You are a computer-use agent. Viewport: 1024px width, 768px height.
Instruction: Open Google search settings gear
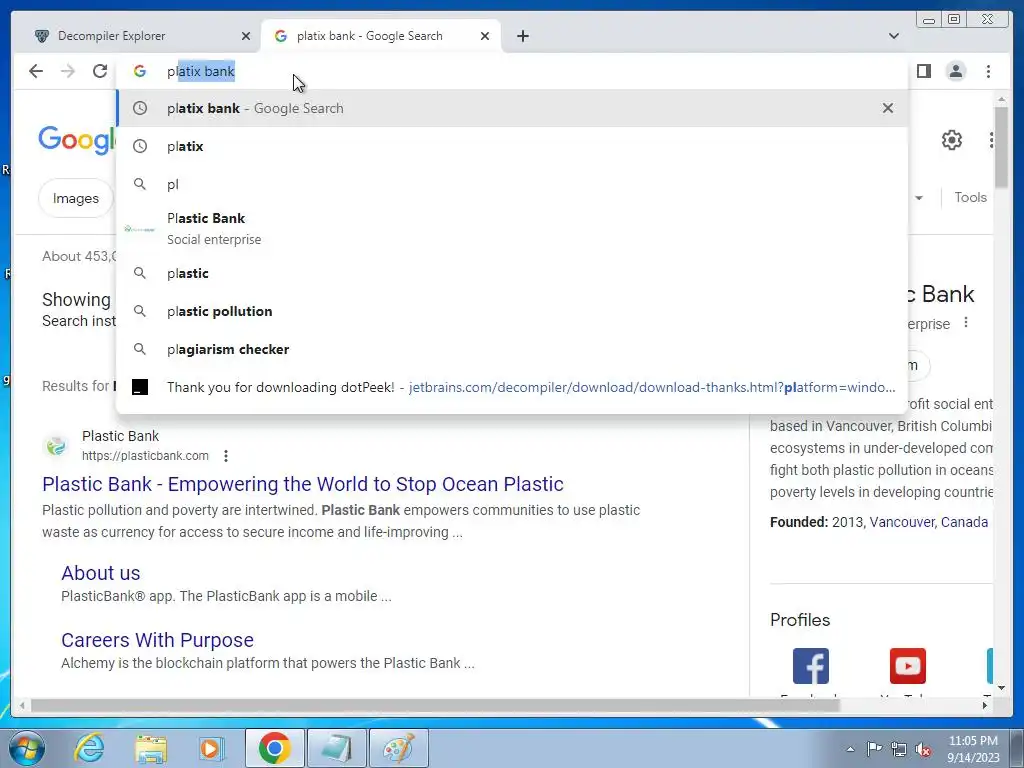pyautogui.click(x=952, y=140)
